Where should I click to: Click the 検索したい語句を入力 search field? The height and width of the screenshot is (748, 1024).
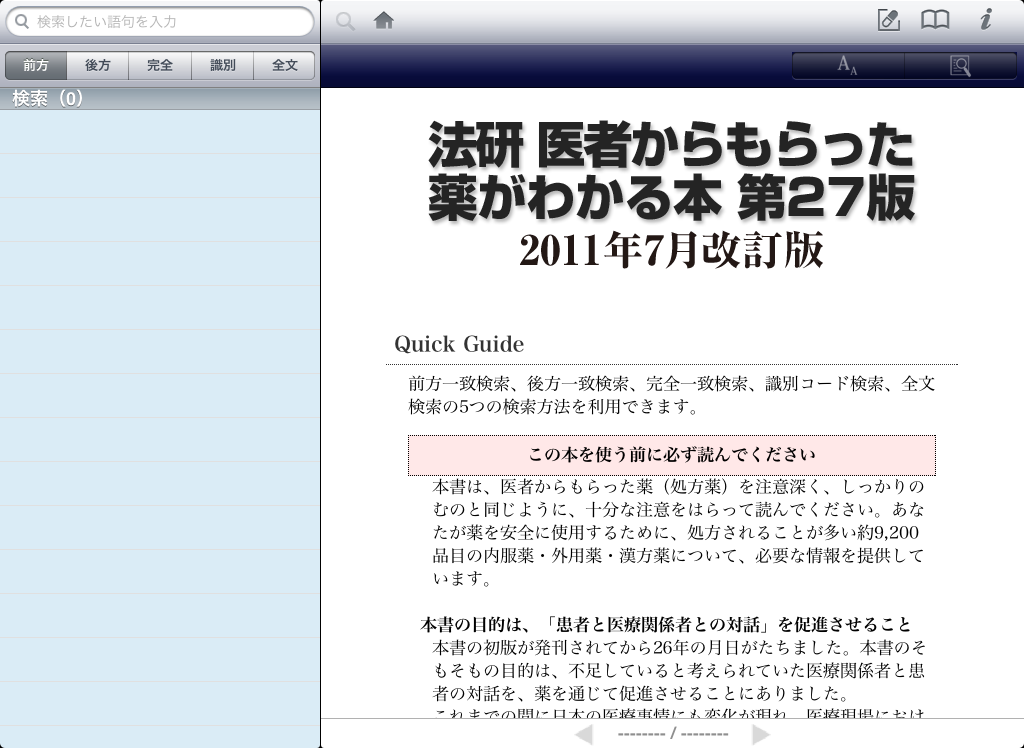point(170,21)
